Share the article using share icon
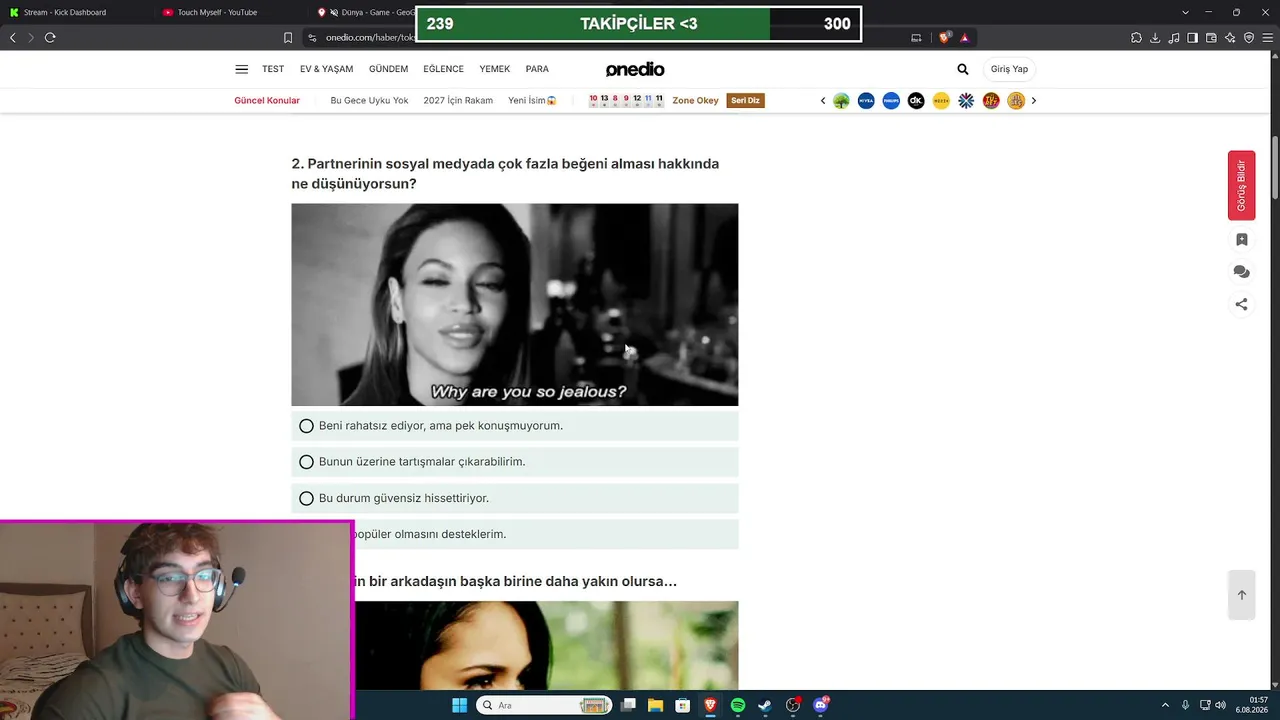 (x=1241, y=304)
